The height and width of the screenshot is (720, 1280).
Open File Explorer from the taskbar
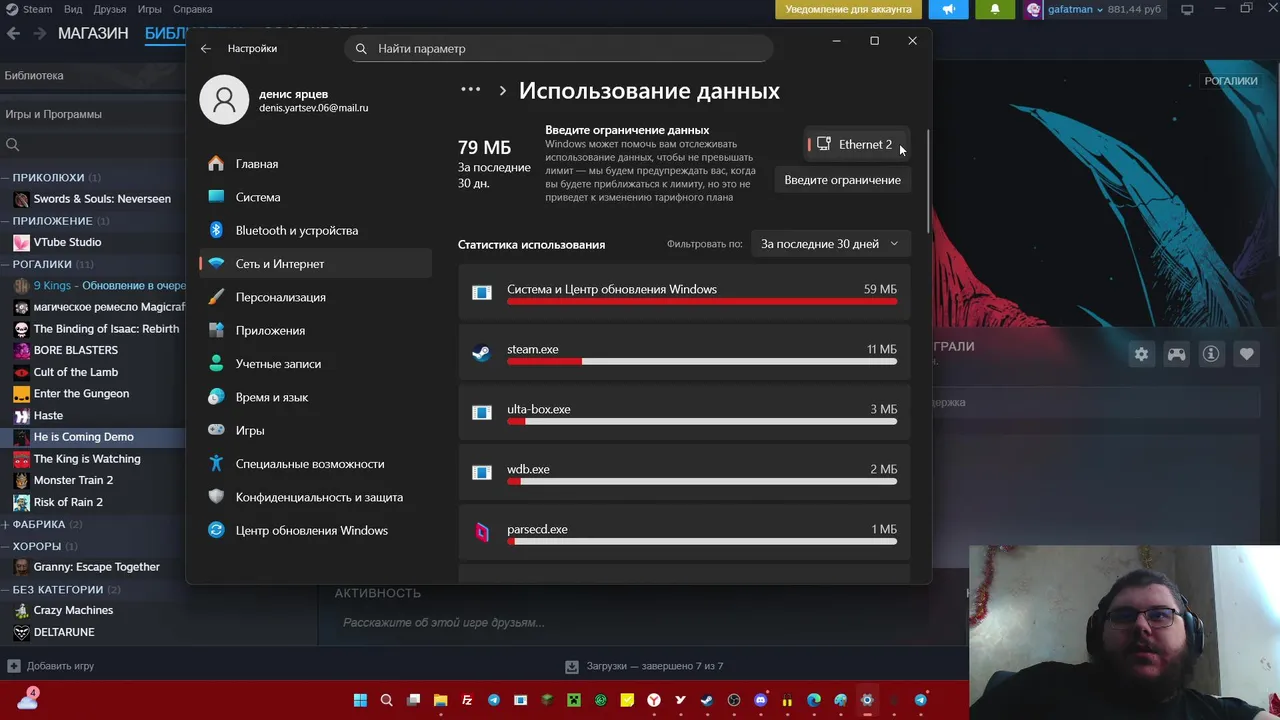click(440, 700)
